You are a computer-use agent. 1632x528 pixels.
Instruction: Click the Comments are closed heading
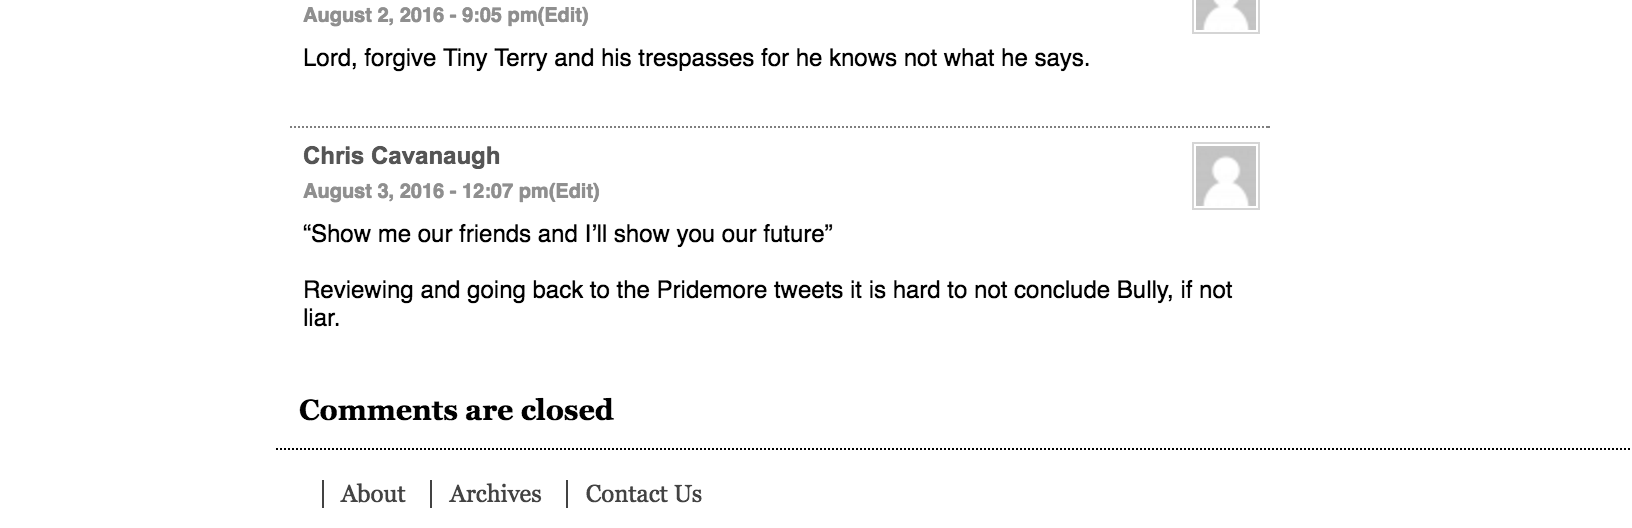pyautogui.click(x=456, y=410)
